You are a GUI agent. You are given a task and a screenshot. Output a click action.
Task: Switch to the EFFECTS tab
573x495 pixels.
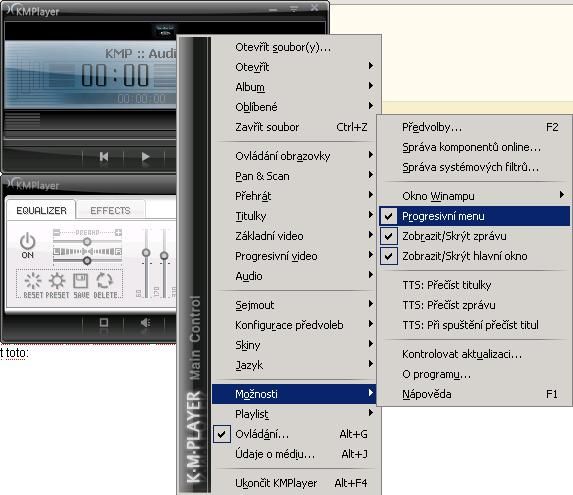tap(110, 210)
